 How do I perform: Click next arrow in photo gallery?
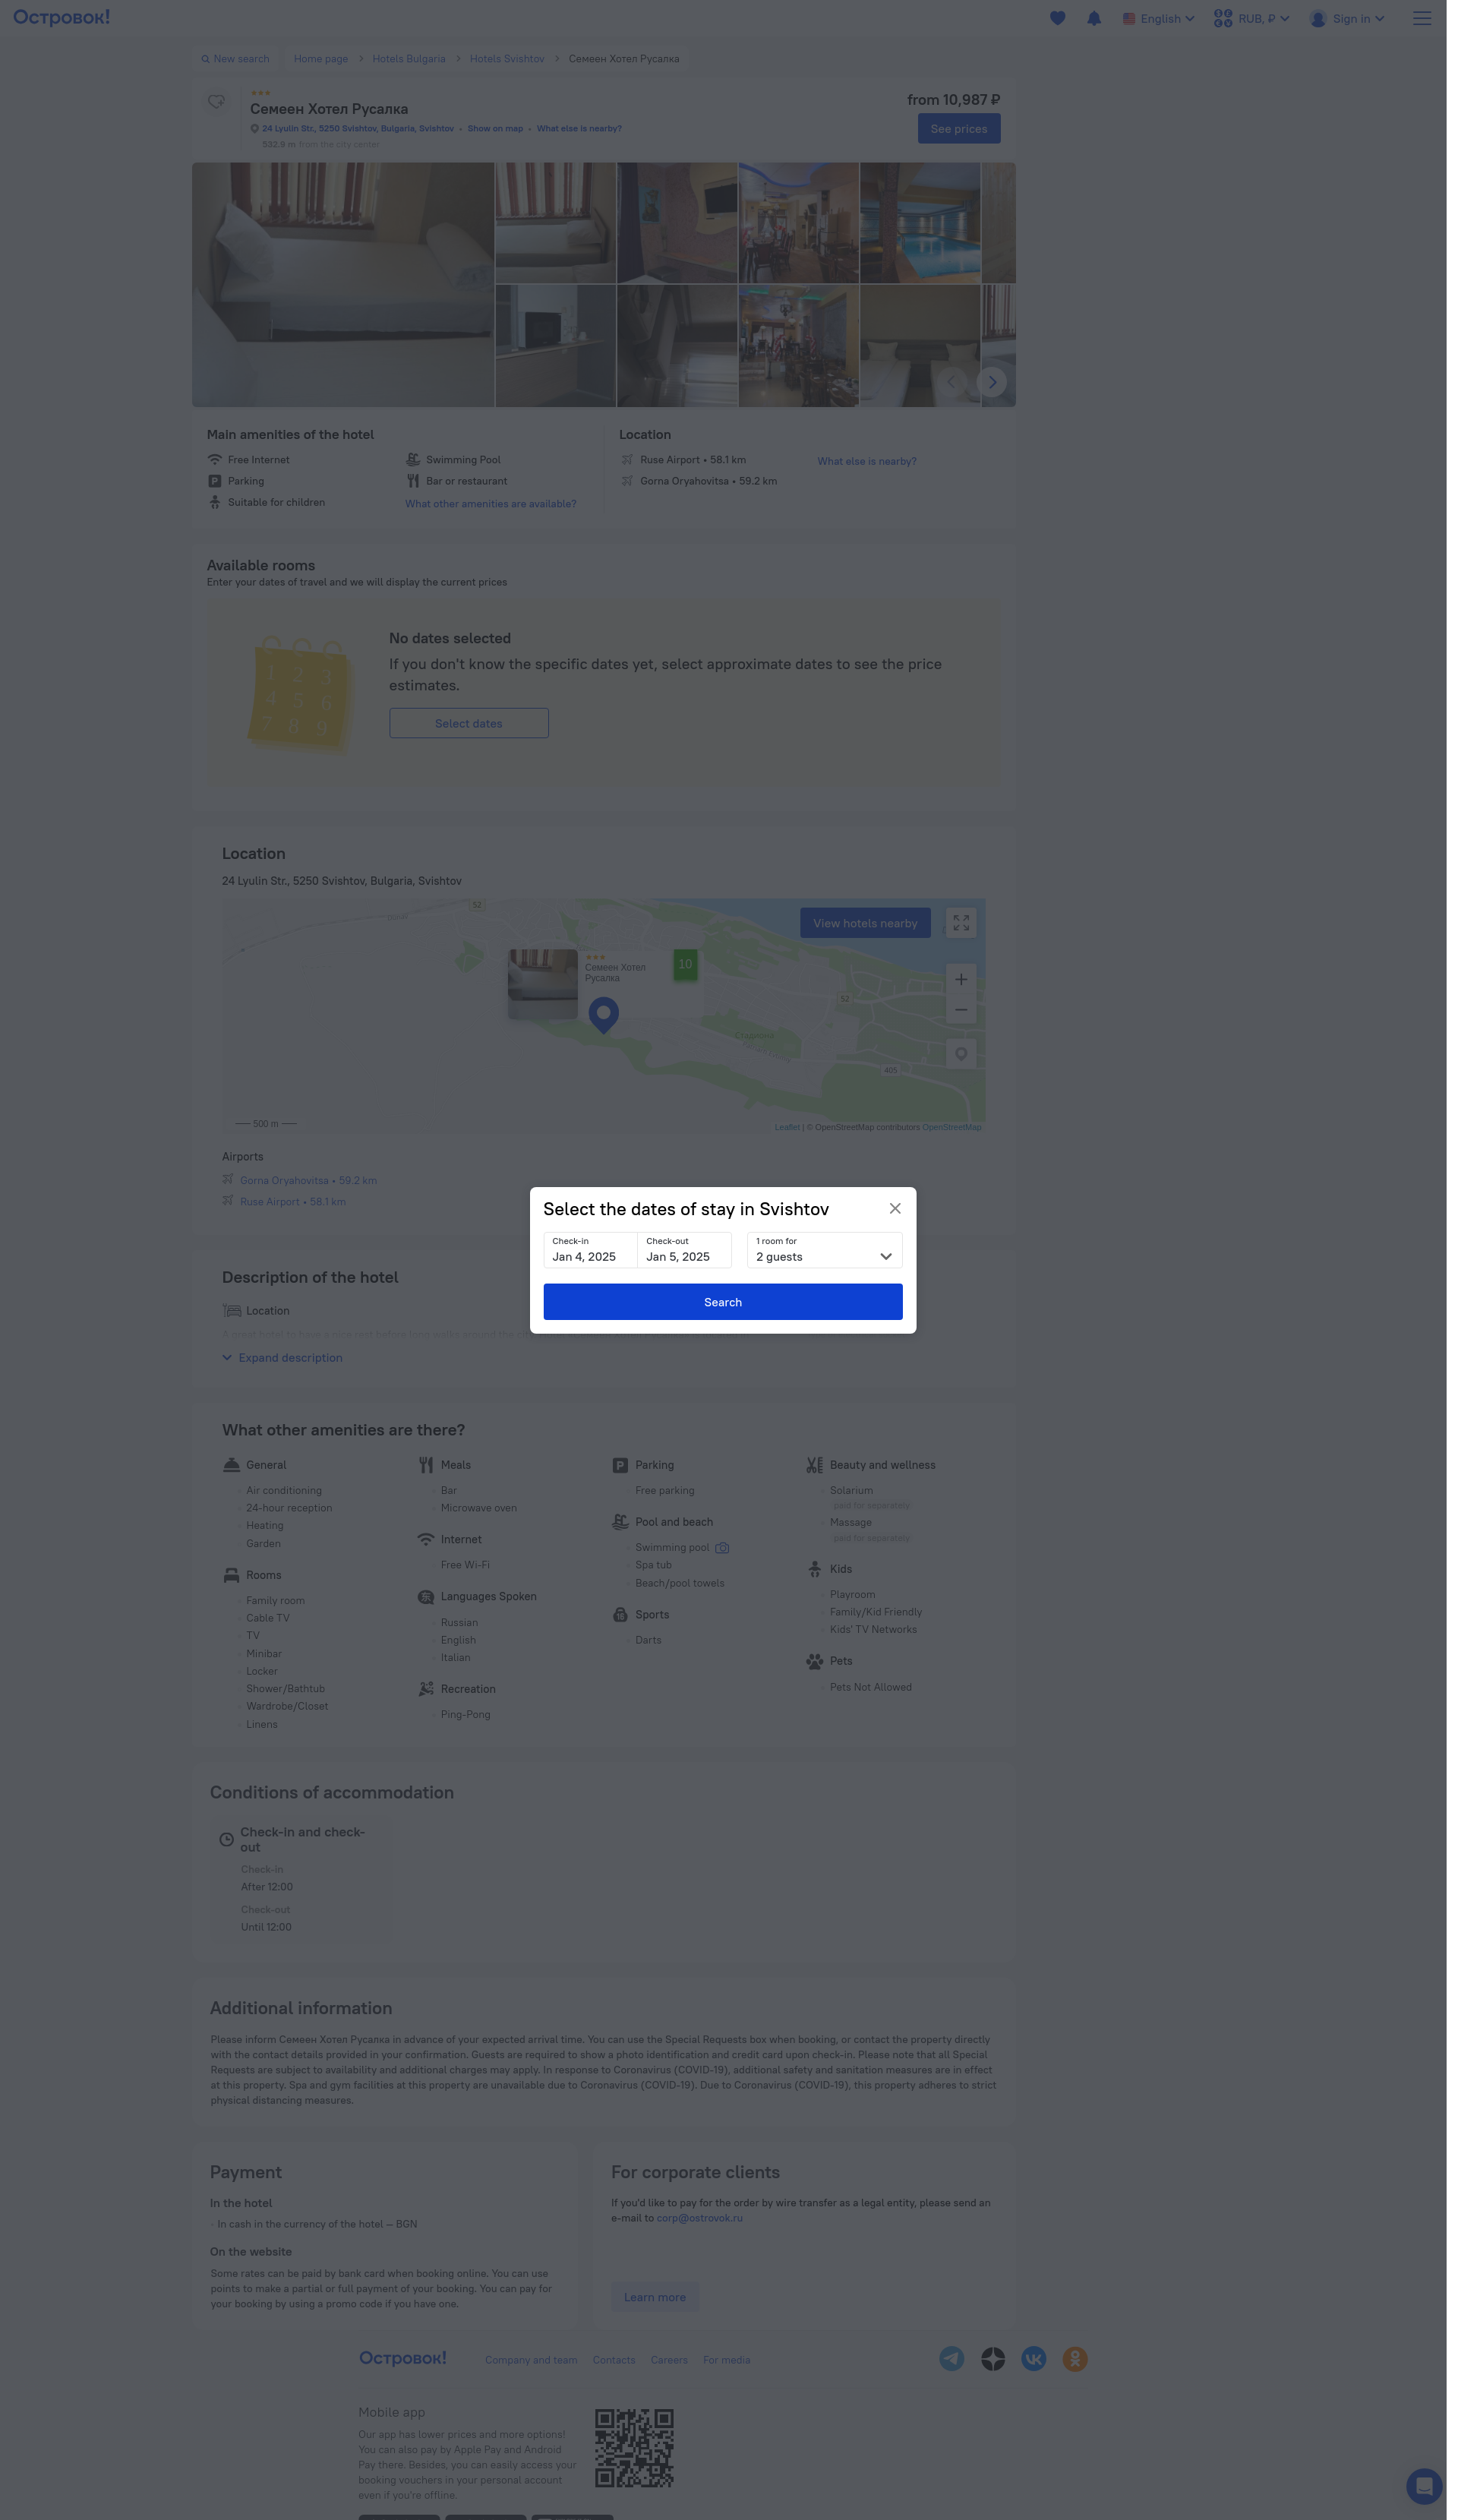[x=991, y=382]
